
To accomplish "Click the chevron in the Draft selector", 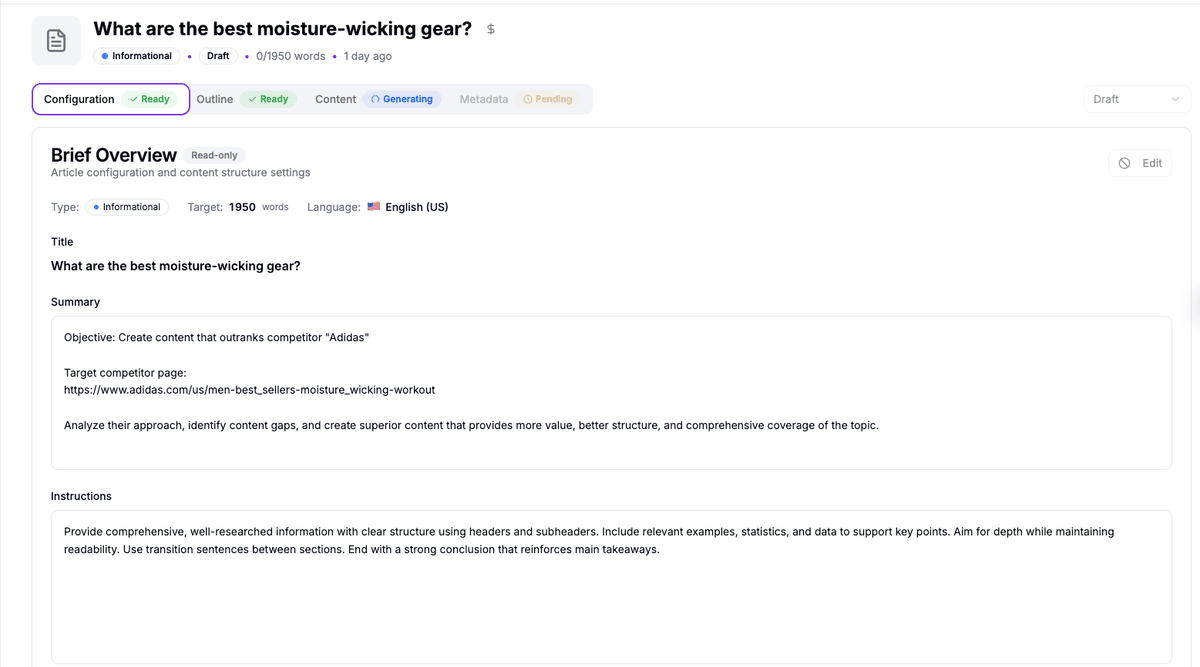I will [1175, 99].
